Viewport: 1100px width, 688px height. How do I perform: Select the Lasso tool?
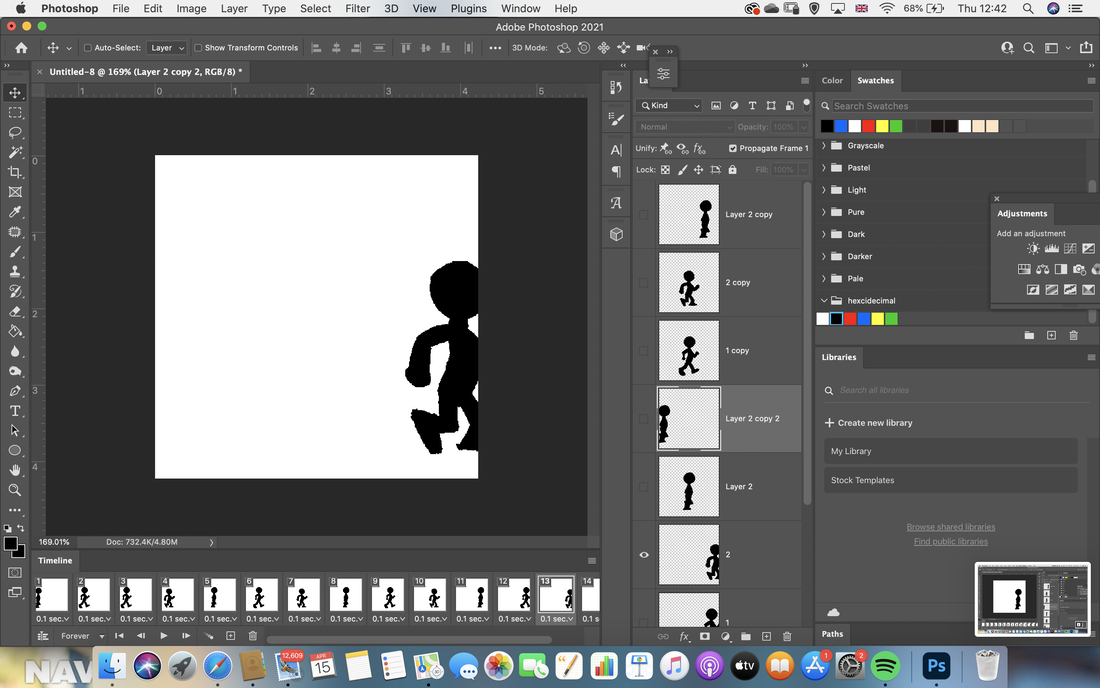pos(15,132)
